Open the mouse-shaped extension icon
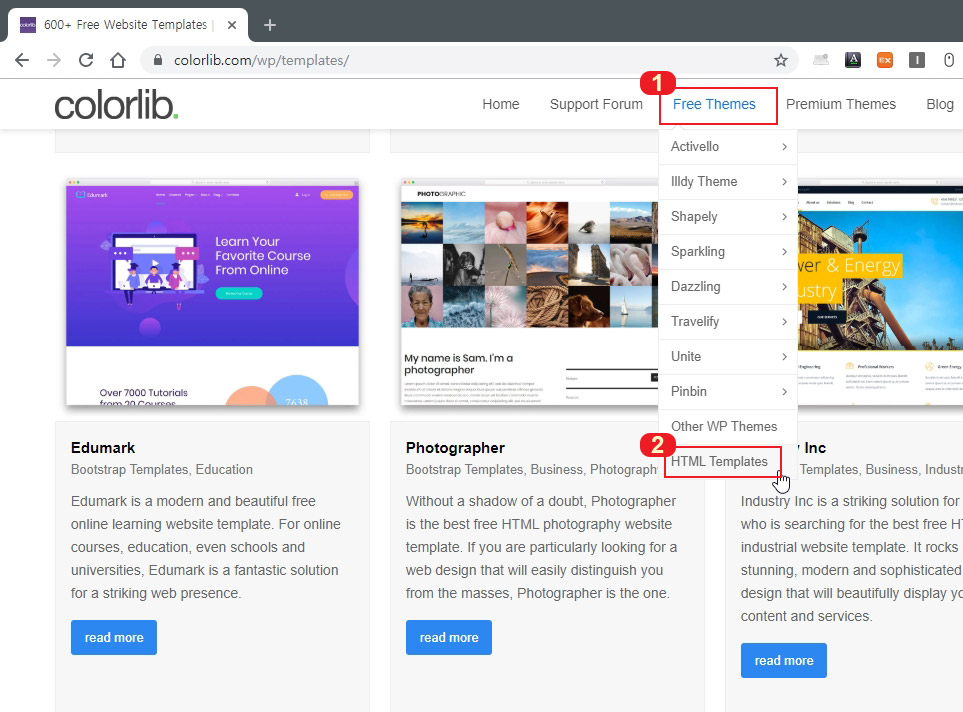This screenshot has width=963, height=712. point(949,60)
